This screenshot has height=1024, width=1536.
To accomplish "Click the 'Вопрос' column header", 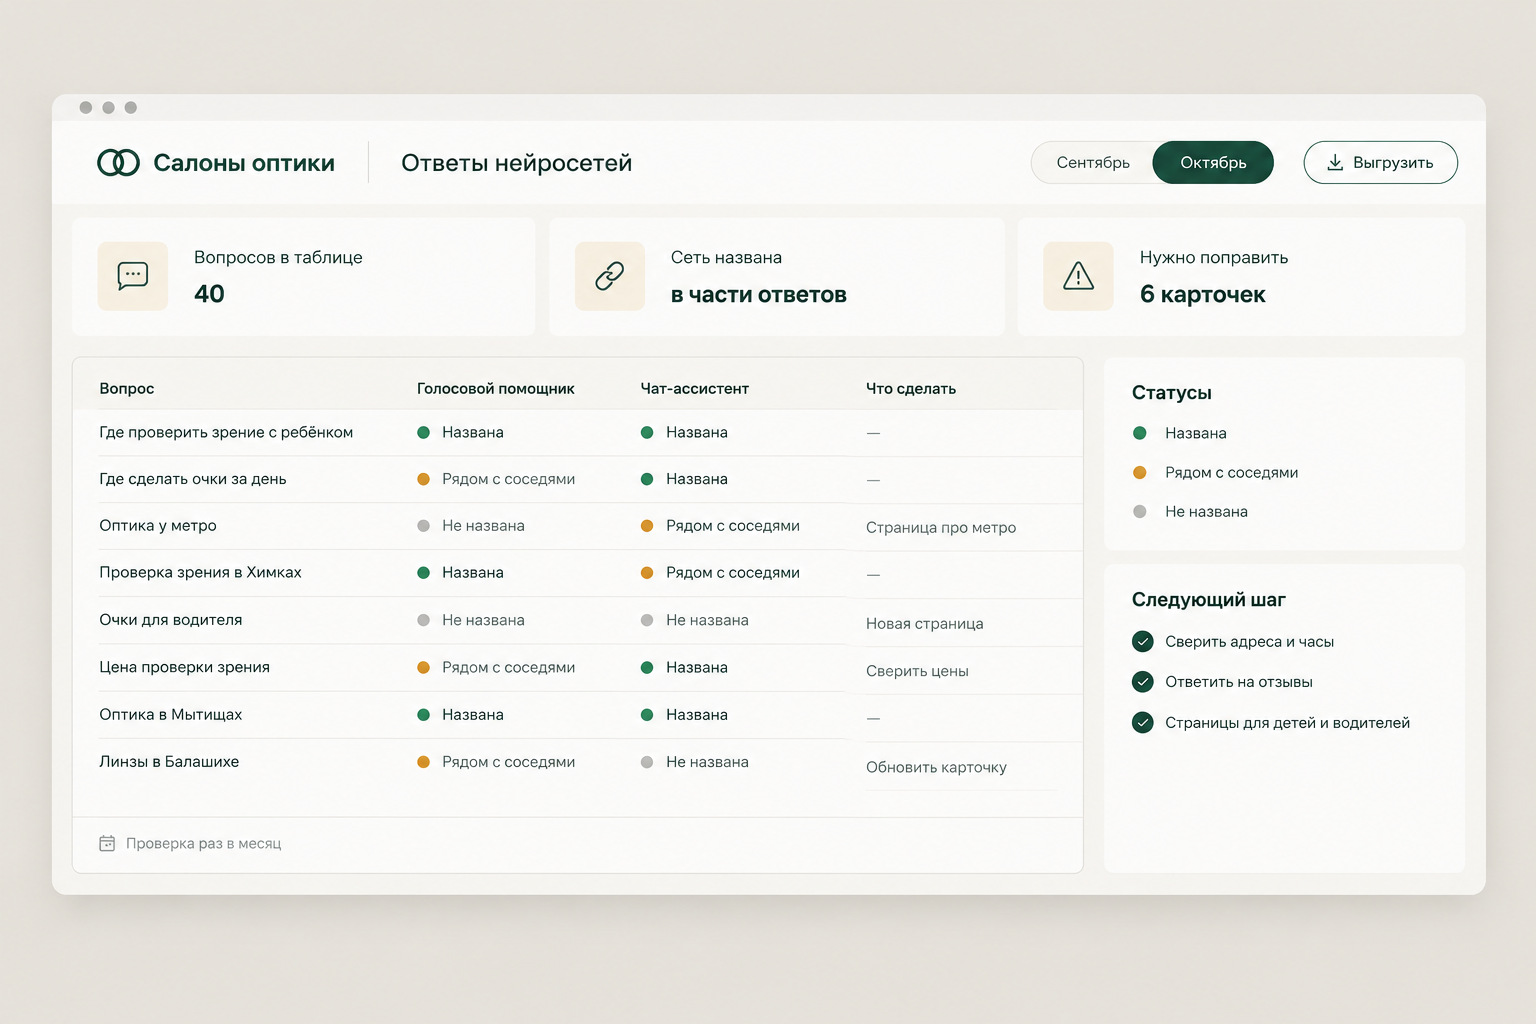I will pos(127,389).
